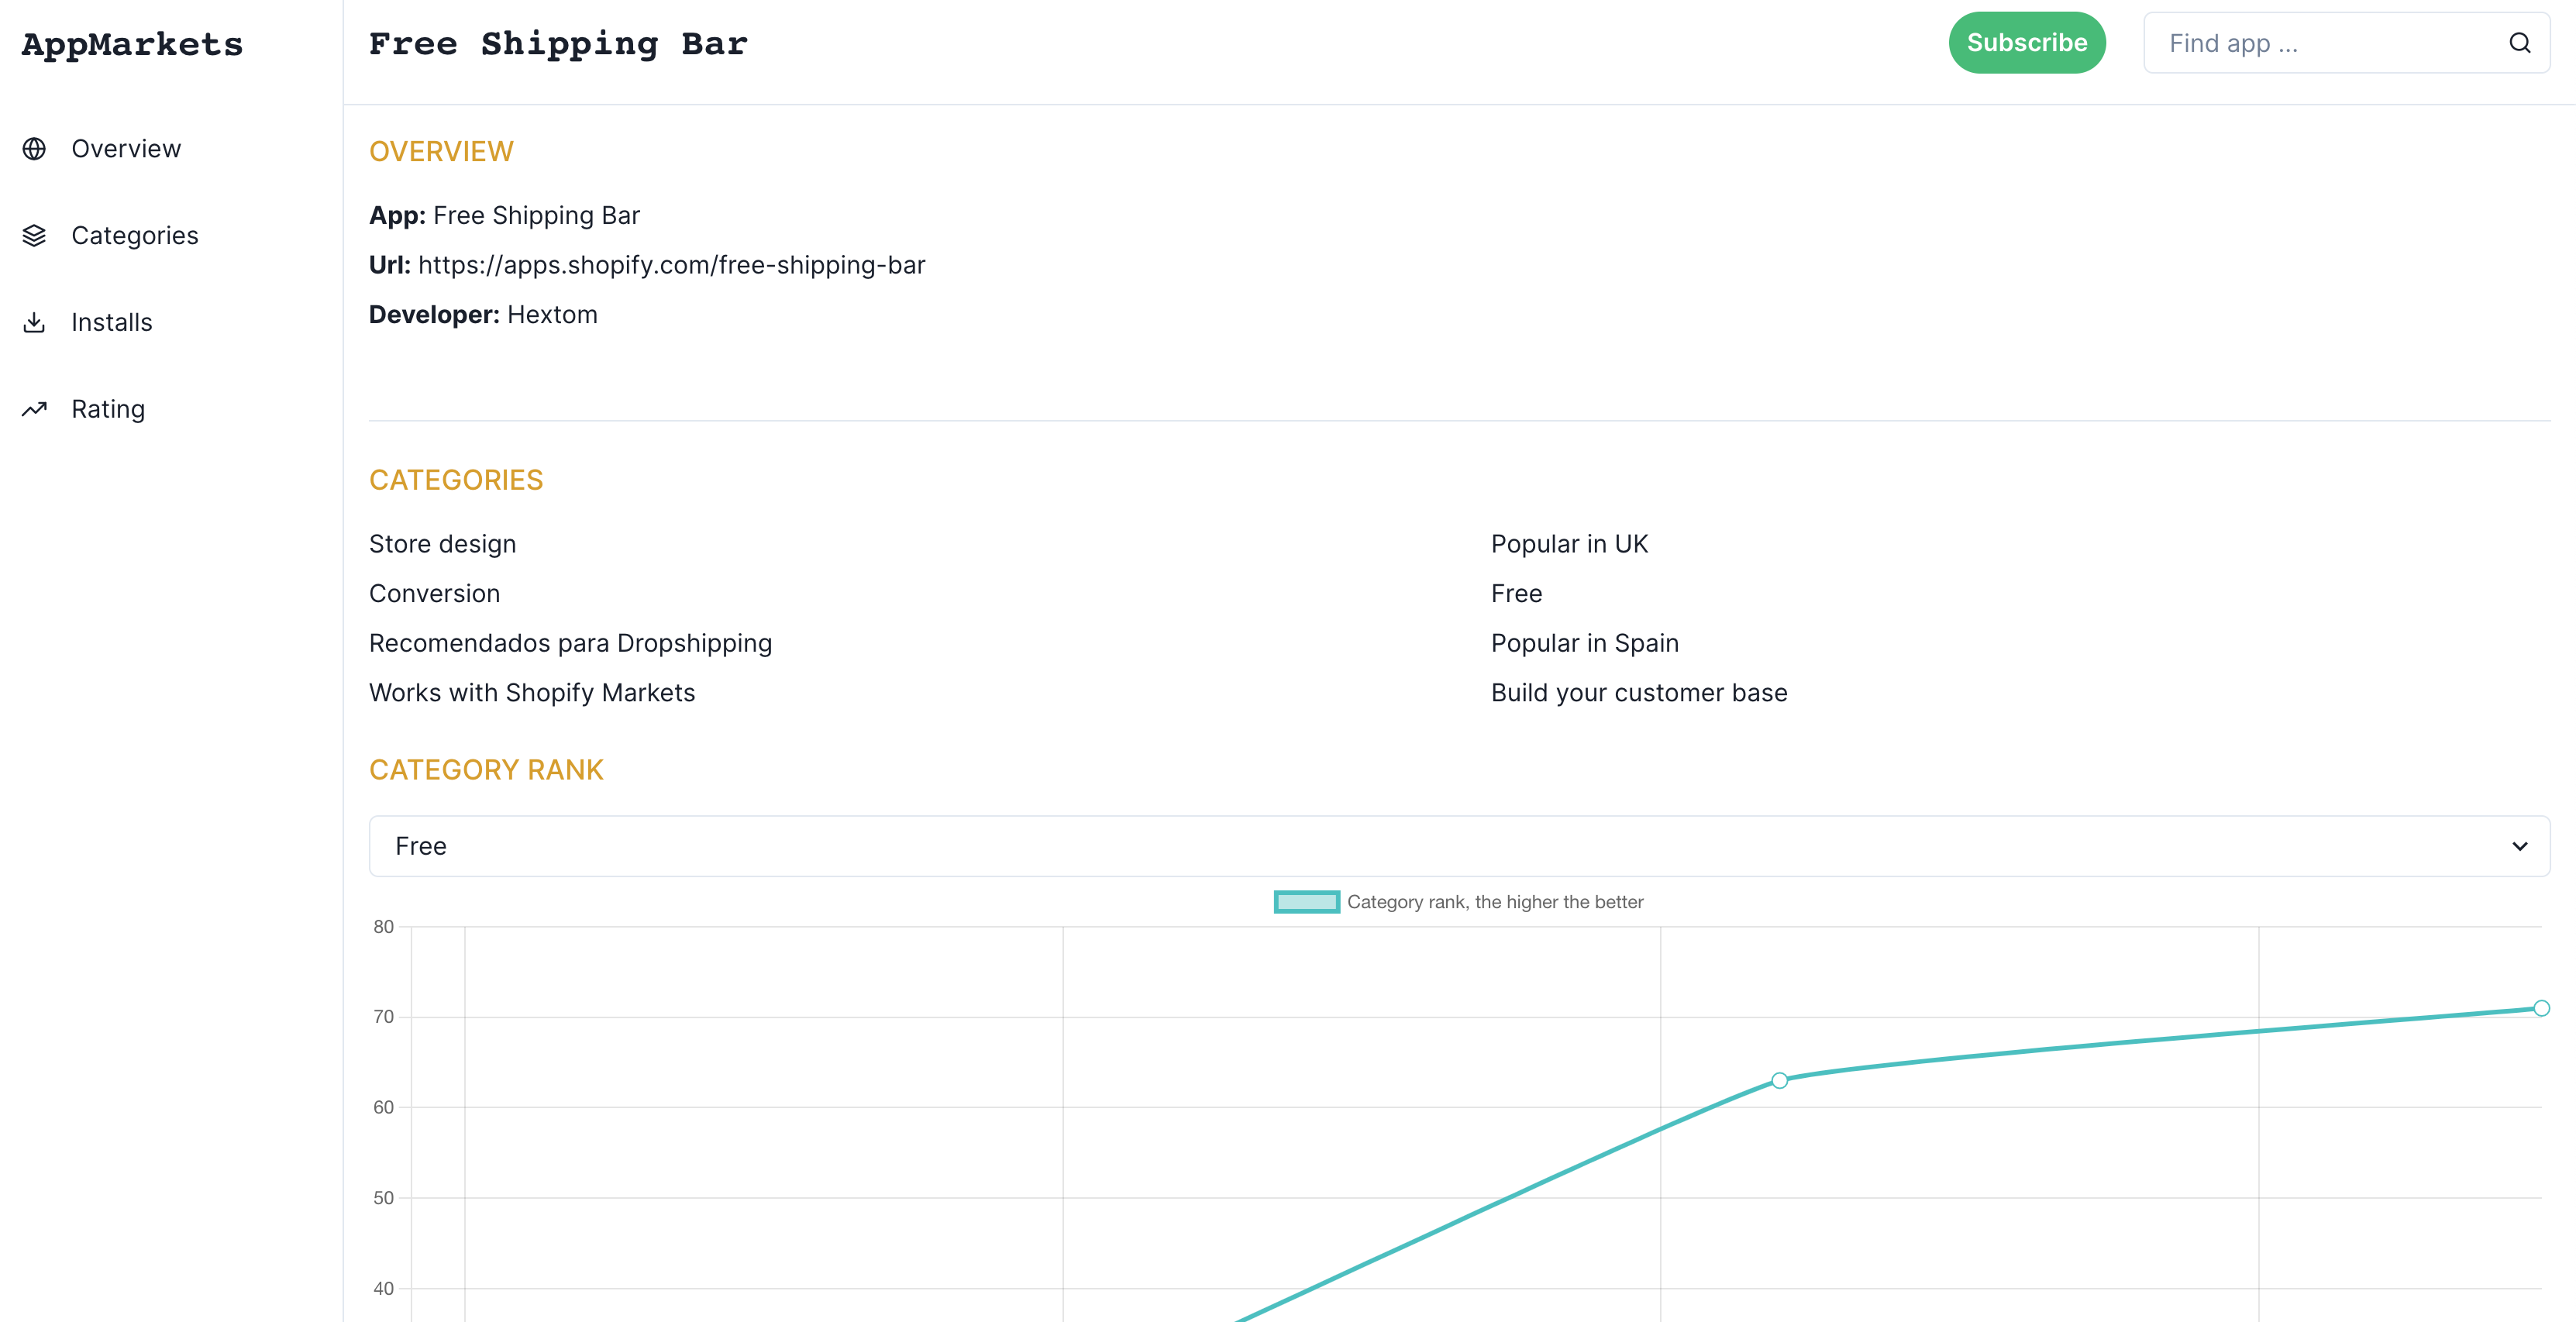
Task: Toggle the Category rank legend swatch
Action: point(1306,902)
